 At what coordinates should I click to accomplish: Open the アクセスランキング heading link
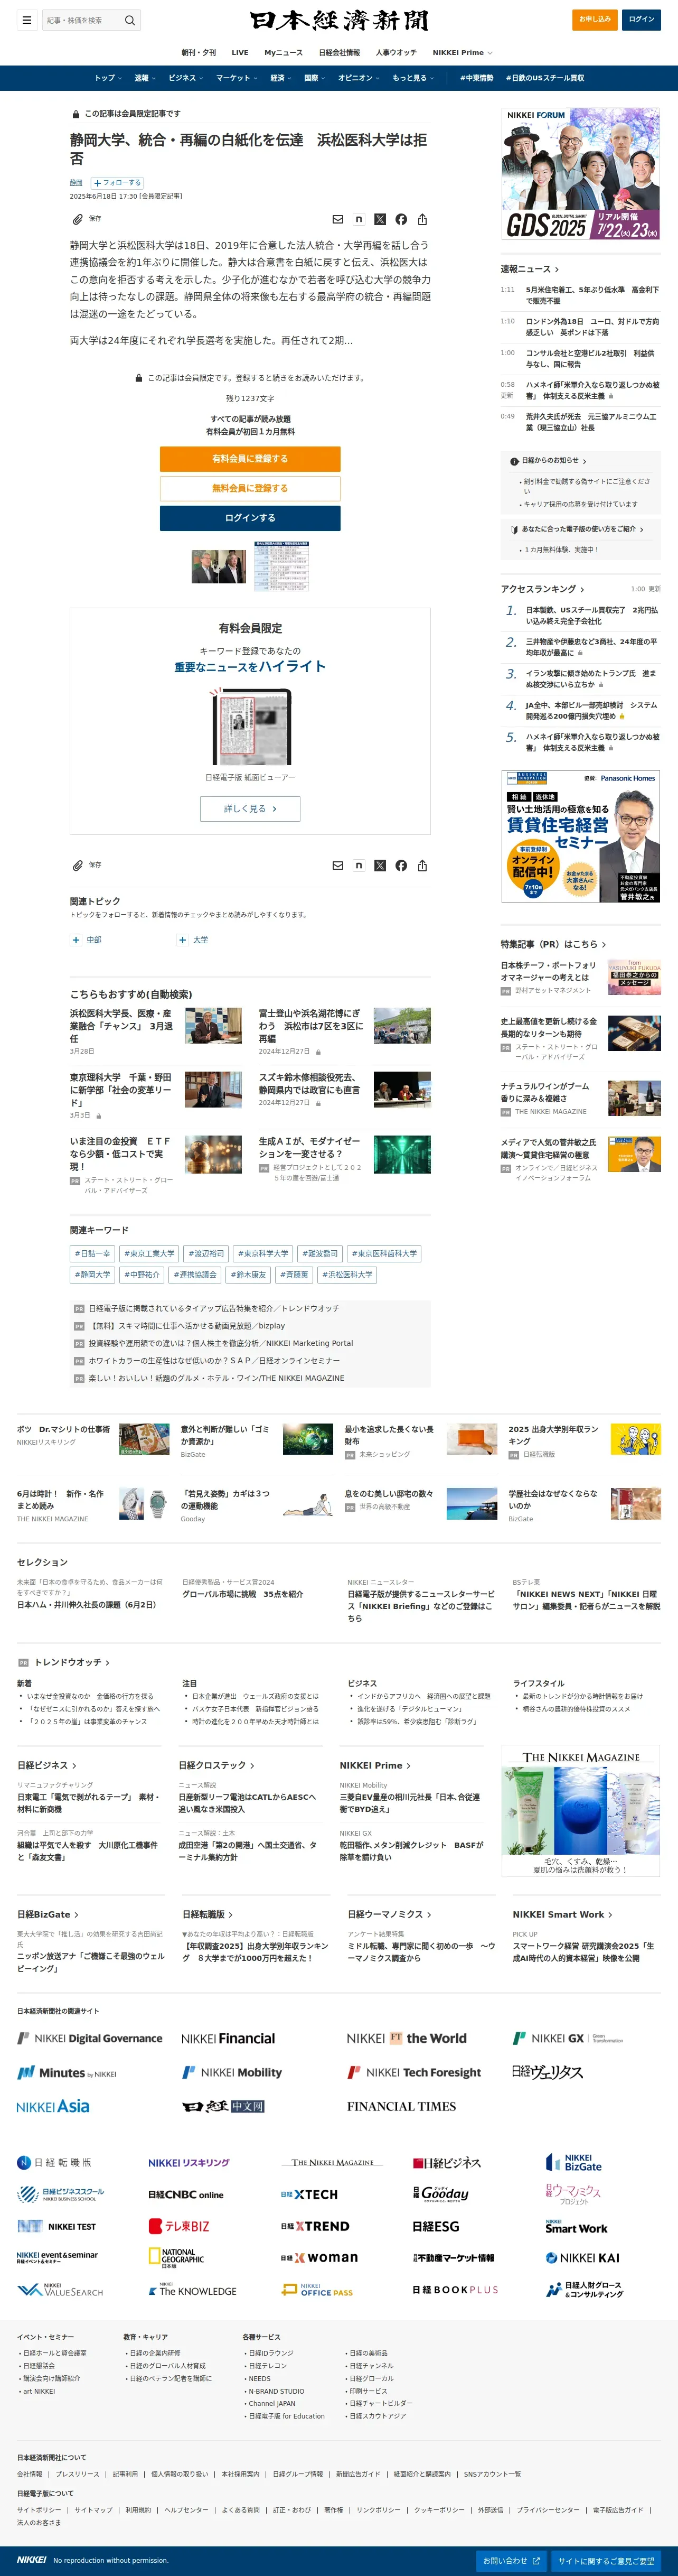tap(542, 589)
